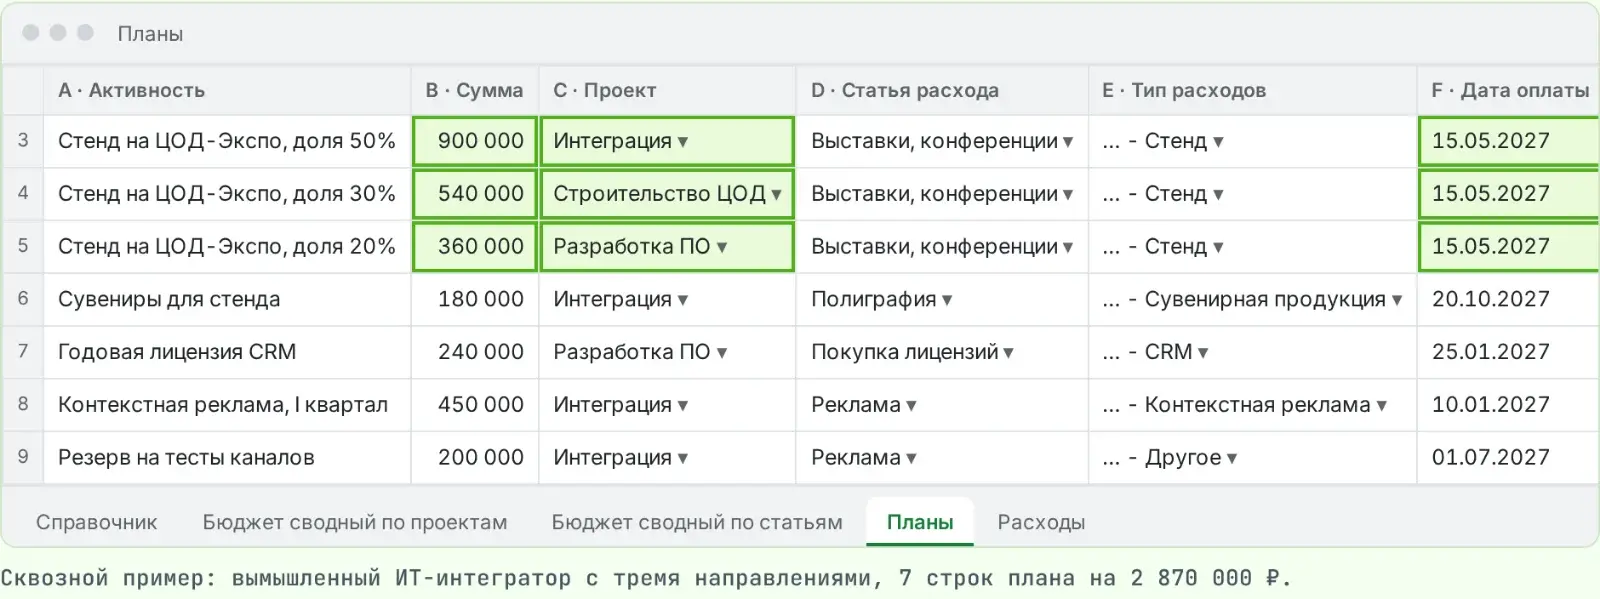
Task: Switch to Бюджет сводный по проектам tab
Action: click(355, 522)
